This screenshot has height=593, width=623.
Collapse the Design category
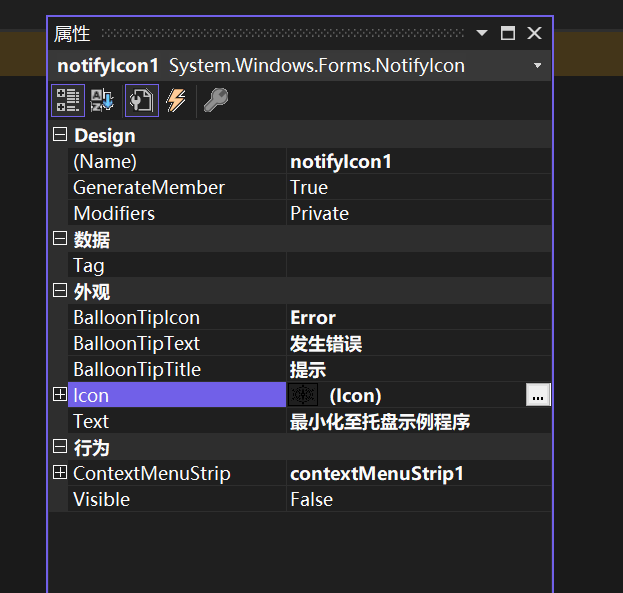tap(60, 135)
